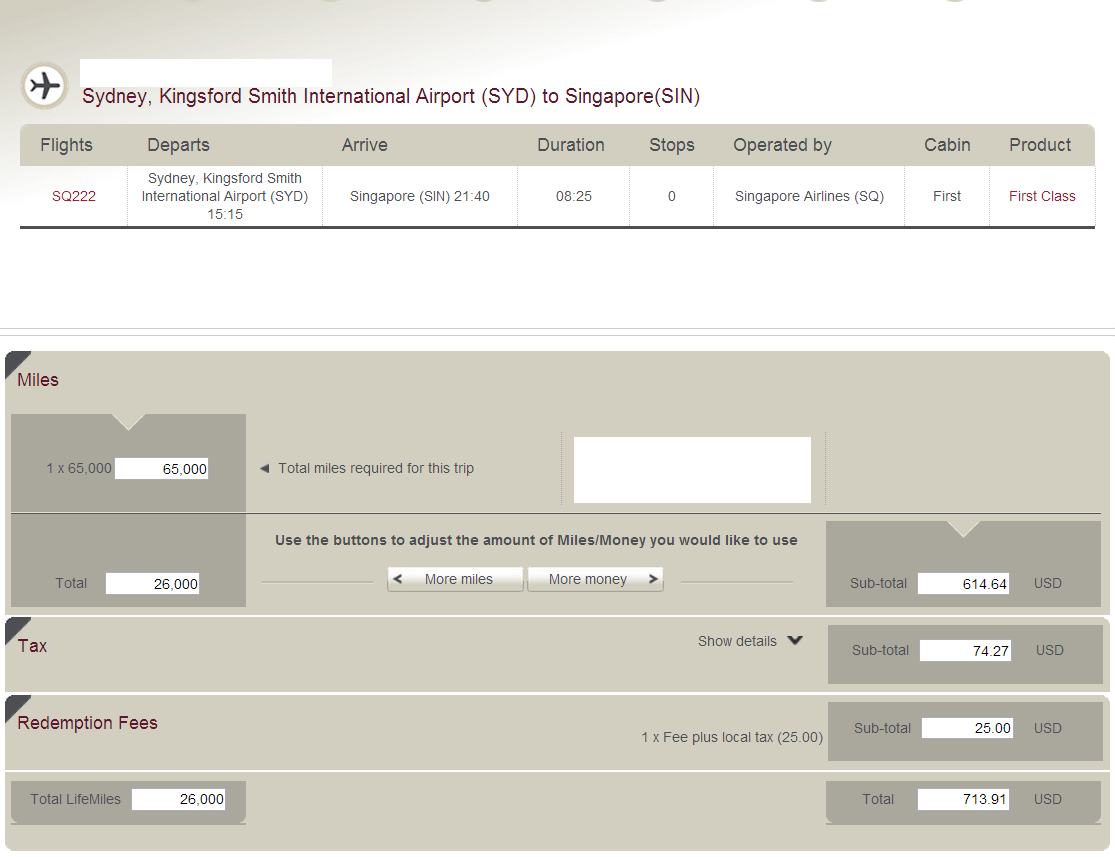
Task: Select the tax sub-total 74.27 field
Action: tap(965, 651)
